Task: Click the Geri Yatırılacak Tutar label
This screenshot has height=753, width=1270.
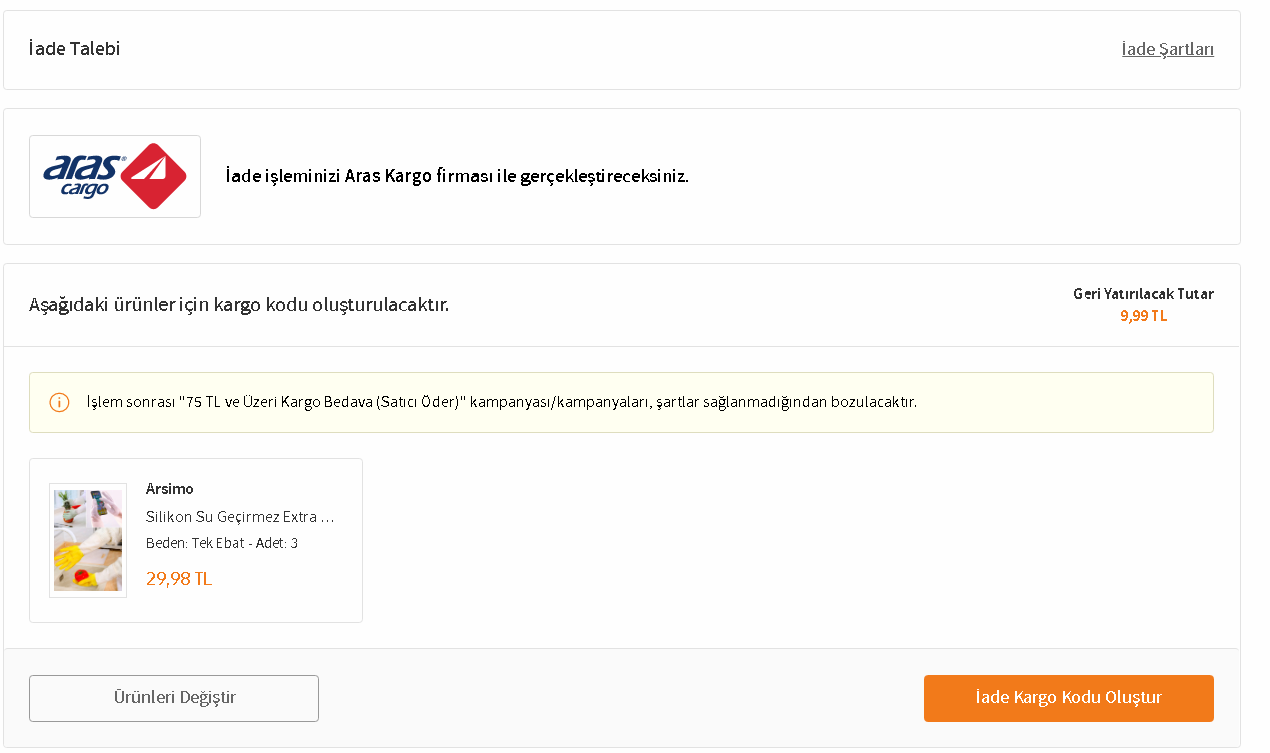Action: (x=1143, y=294)
